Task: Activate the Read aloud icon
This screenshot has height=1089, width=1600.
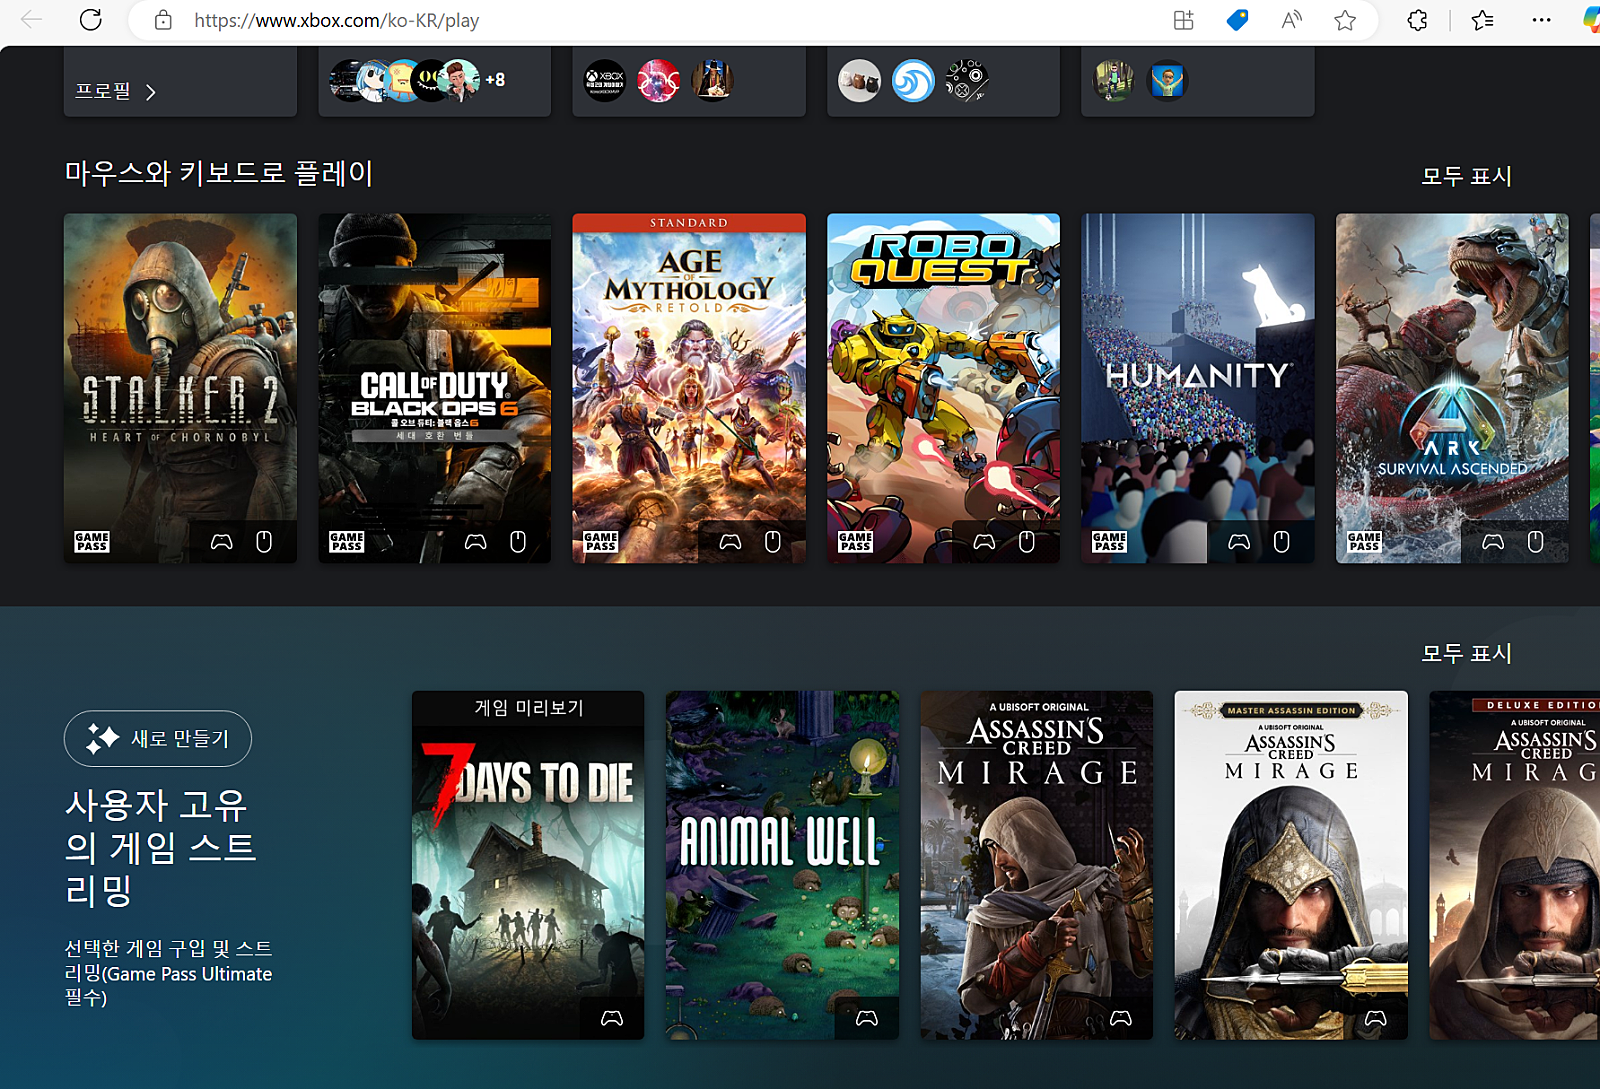Action: [1291, 20]
